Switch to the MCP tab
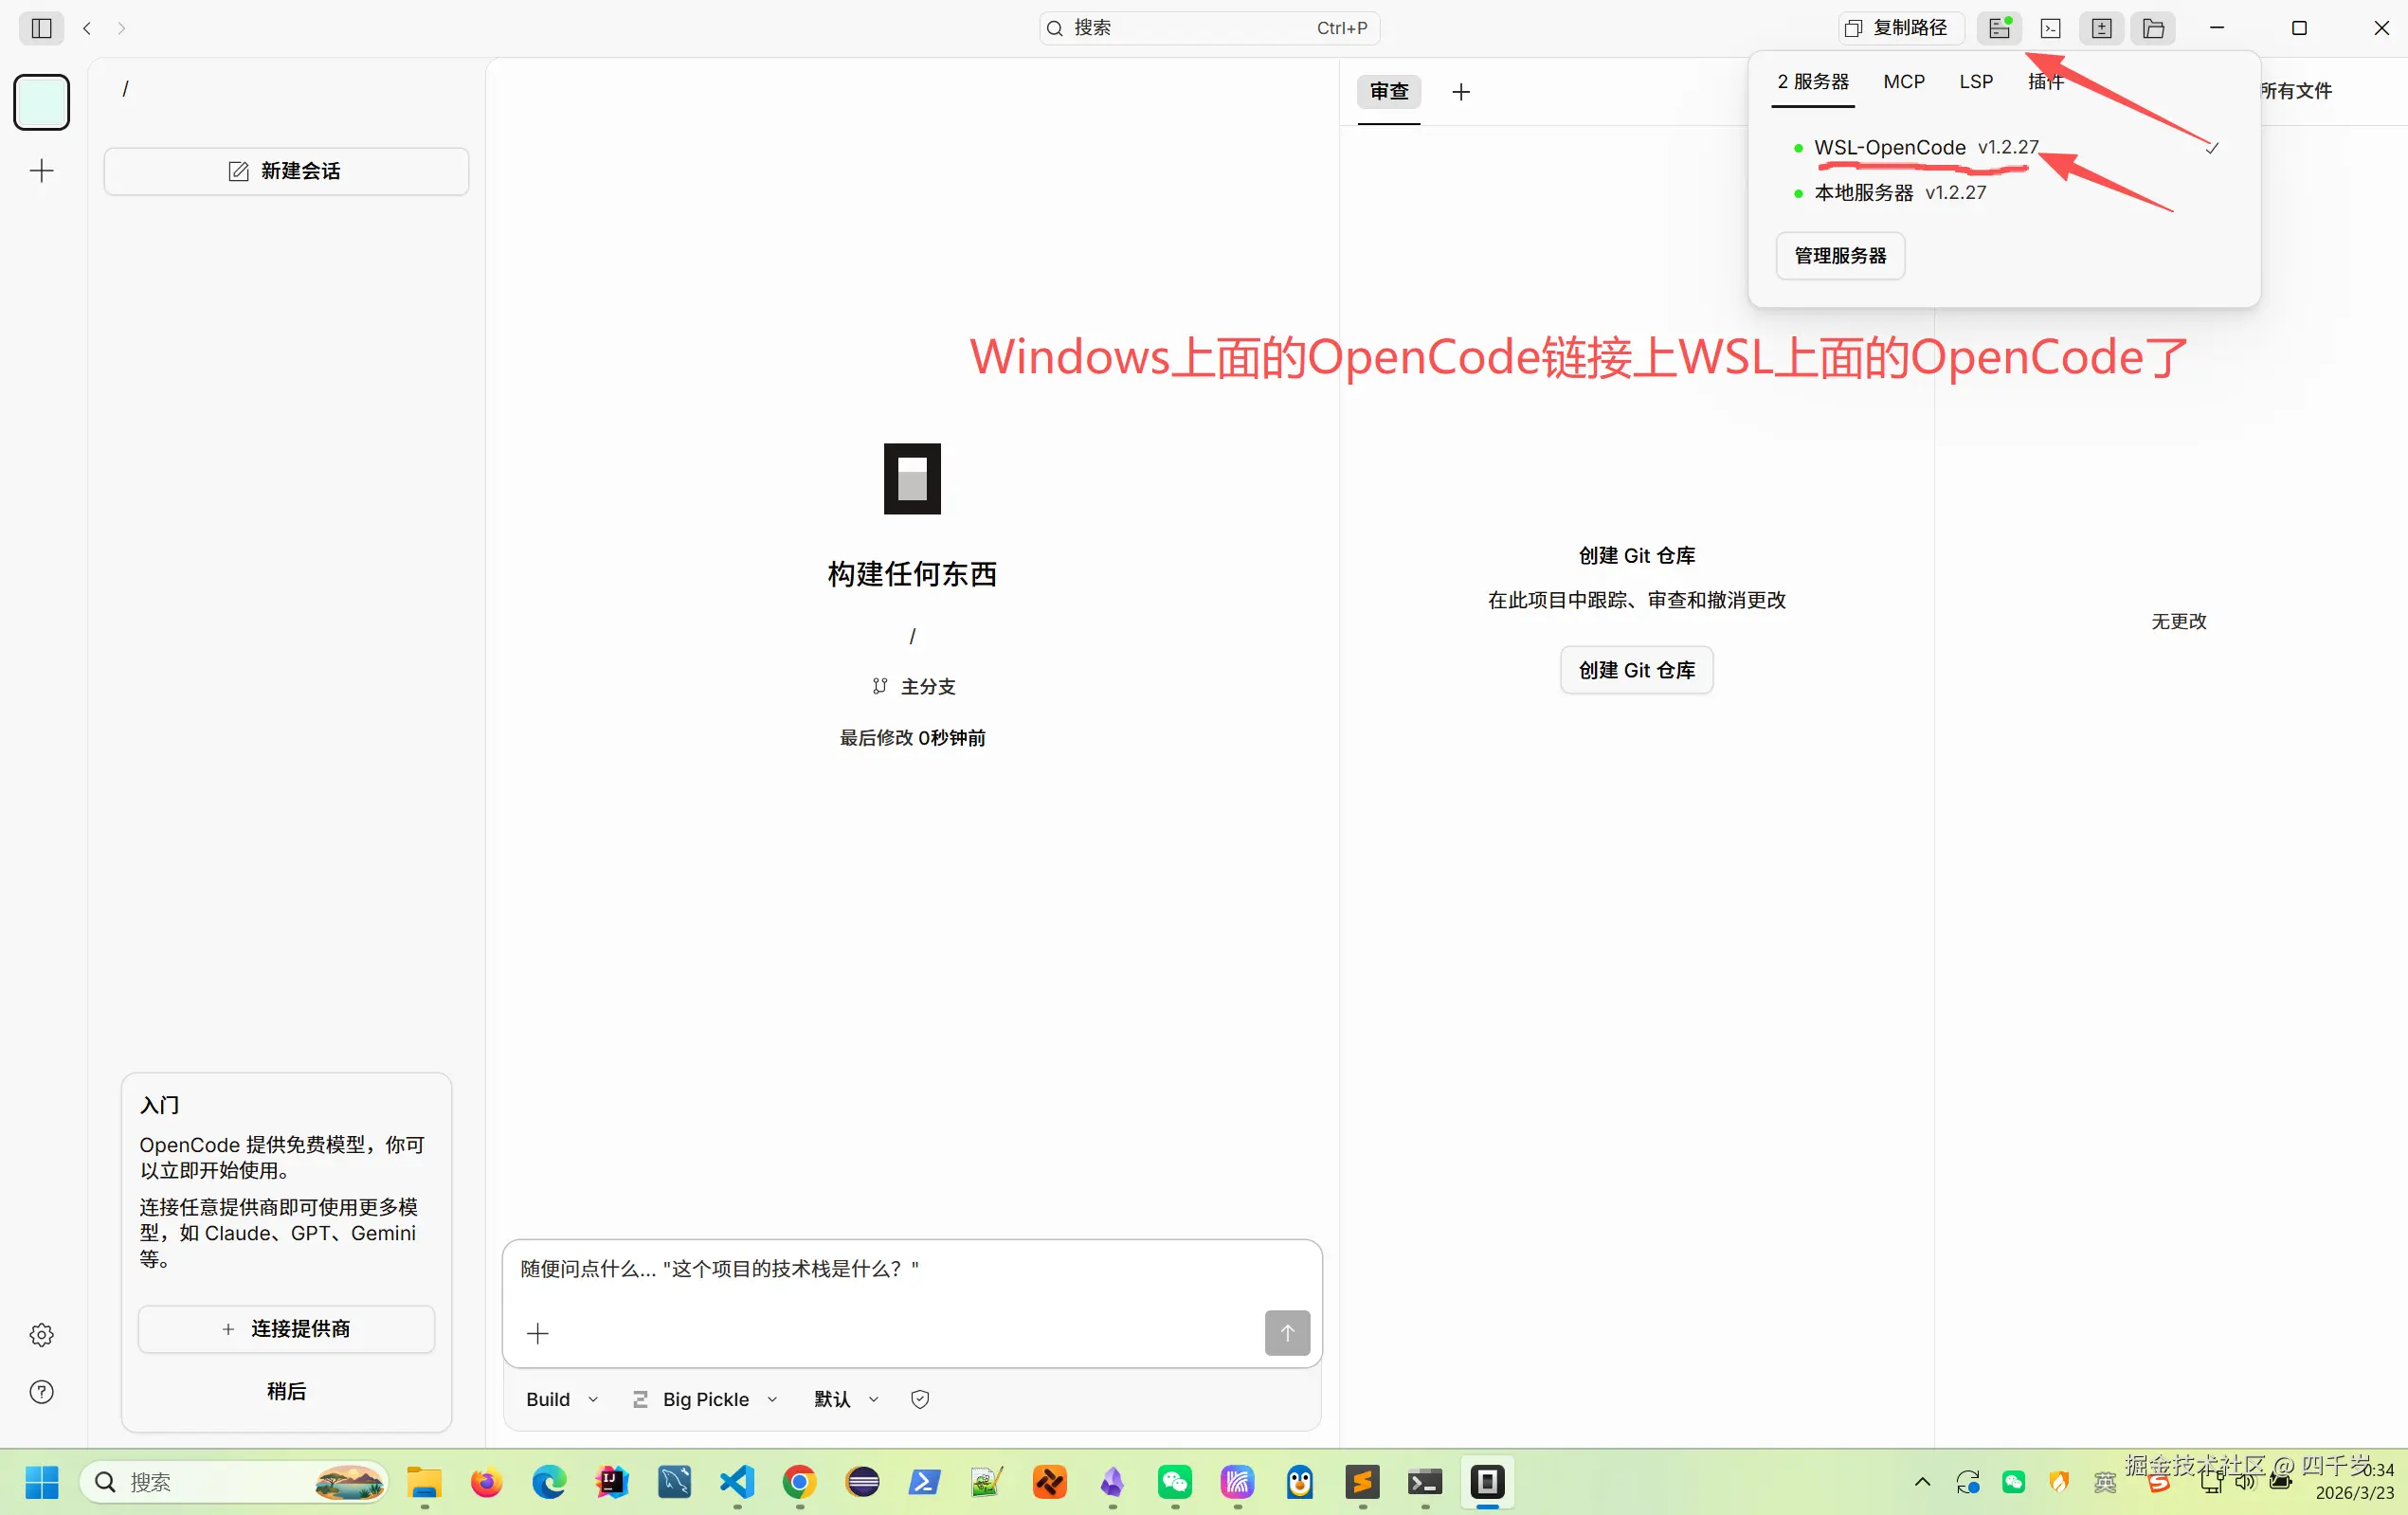 (x=1904, y=82)
